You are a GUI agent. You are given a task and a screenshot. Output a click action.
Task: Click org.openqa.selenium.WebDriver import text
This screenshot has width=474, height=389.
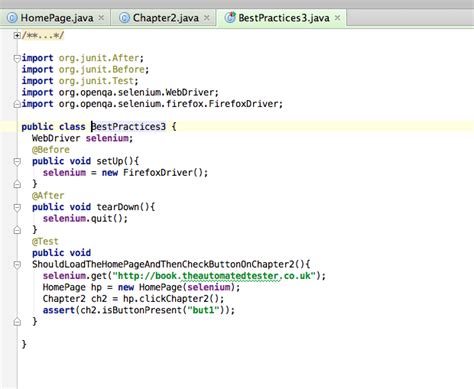[x=136, y=92]
